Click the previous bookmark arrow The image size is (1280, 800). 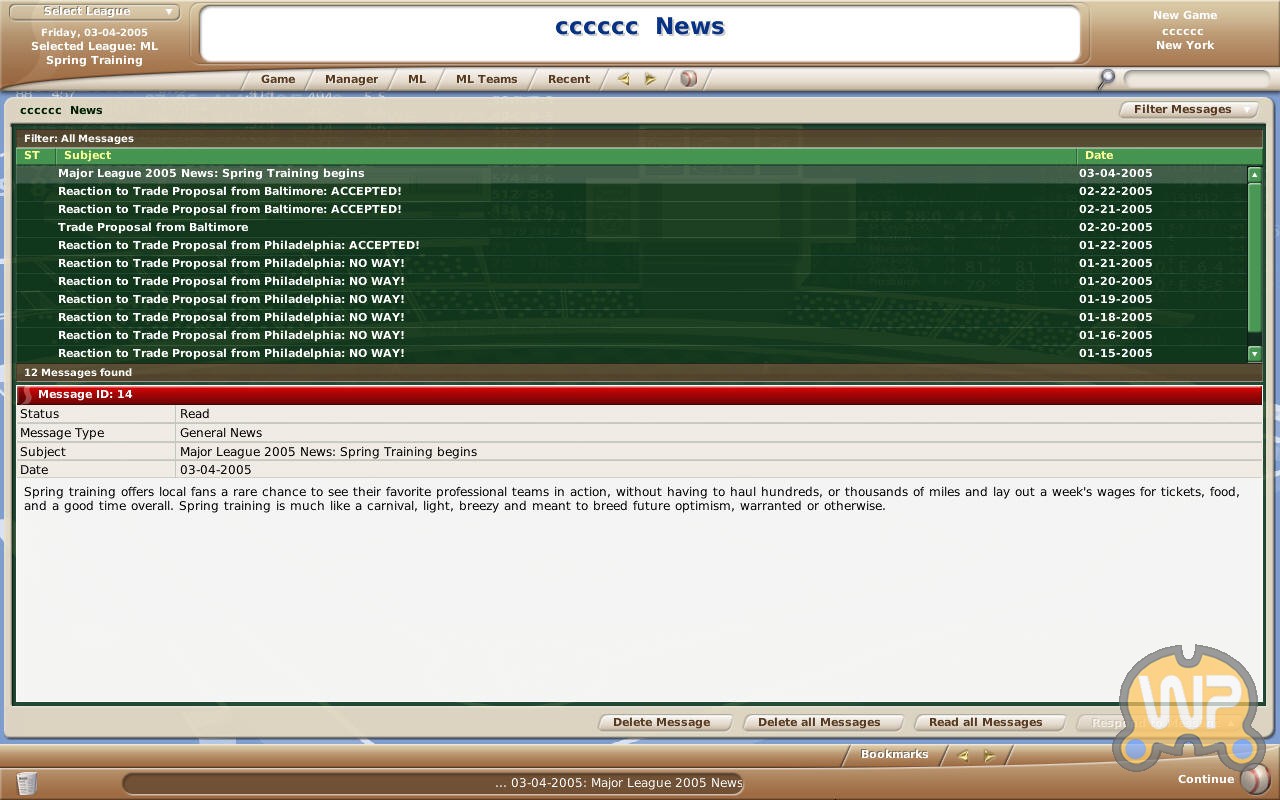962,755
